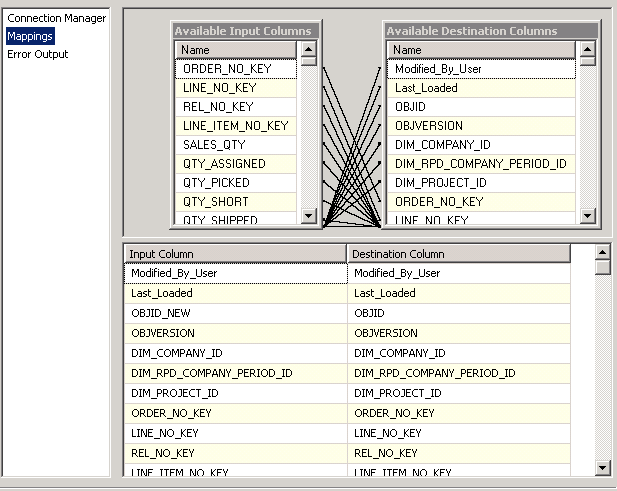This screenshot has width=617, height=491.
Task: Sort by the Destination Column header
Action: [458, 254]
